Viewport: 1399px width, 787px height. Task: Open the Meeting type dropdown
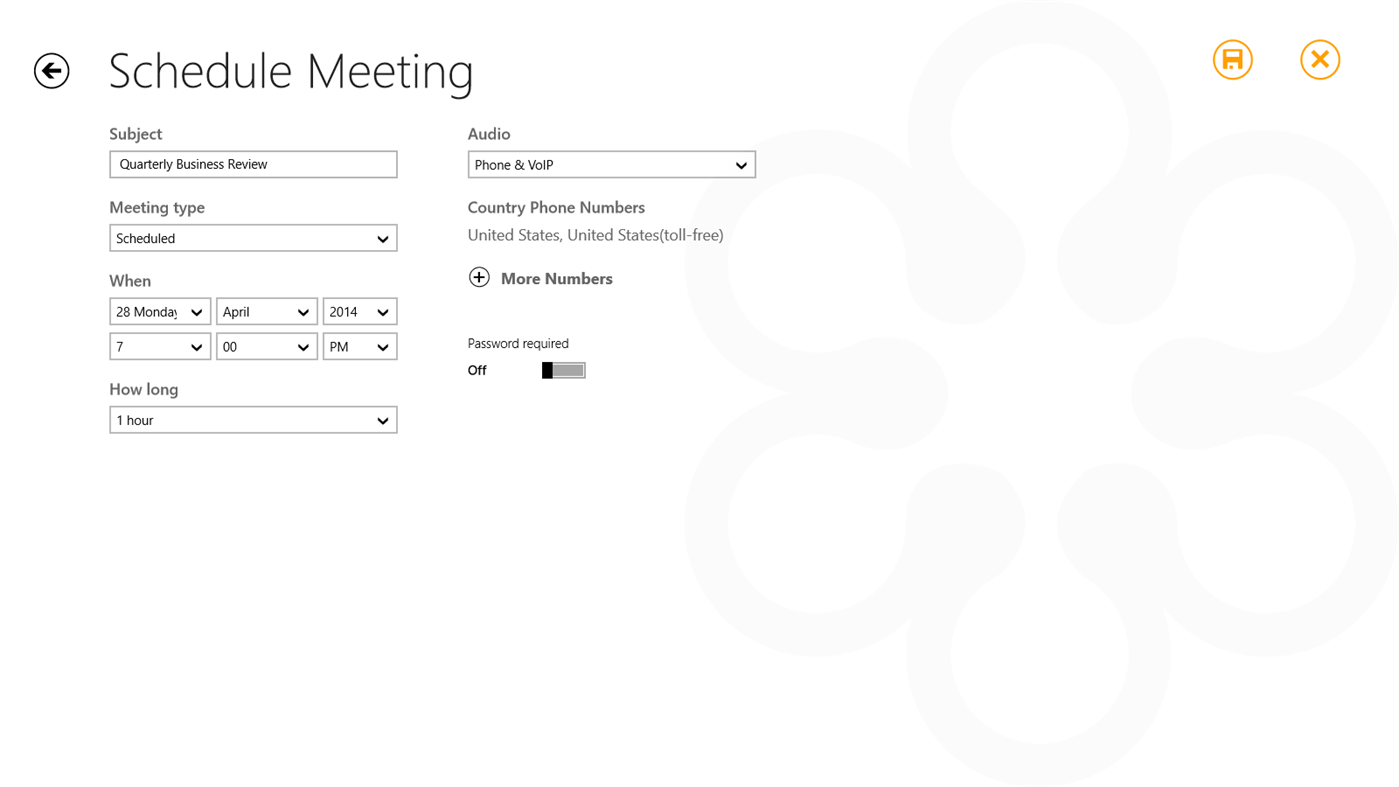pyautogui.click(x=253, y=238)
